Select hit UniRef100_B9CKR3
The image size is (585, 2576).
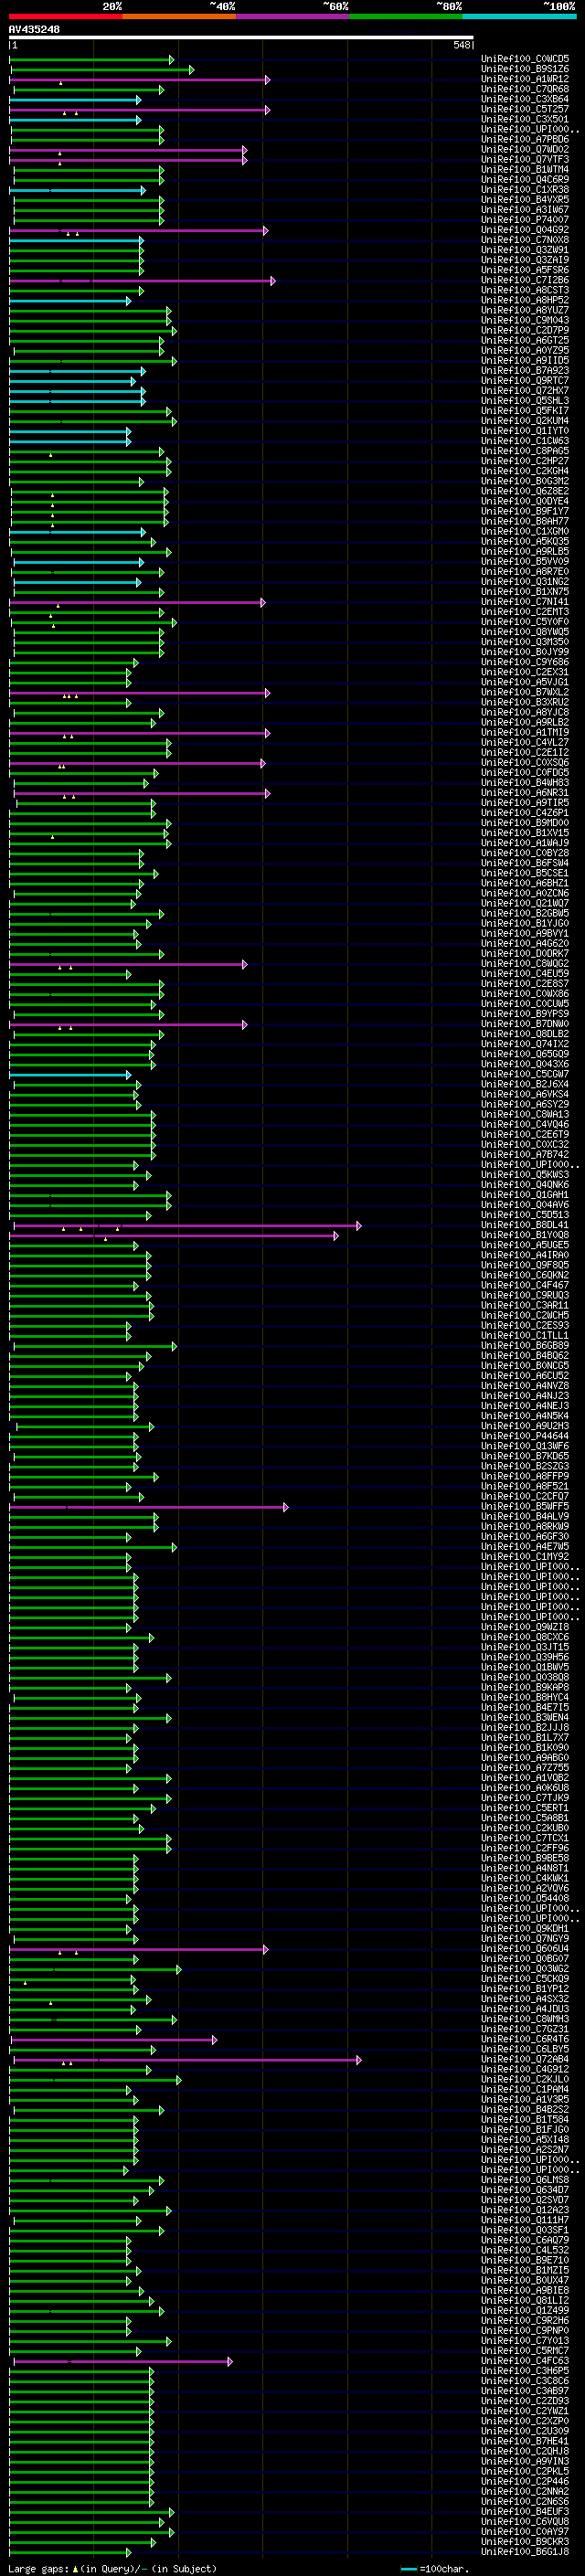(x=525, y=2542)
